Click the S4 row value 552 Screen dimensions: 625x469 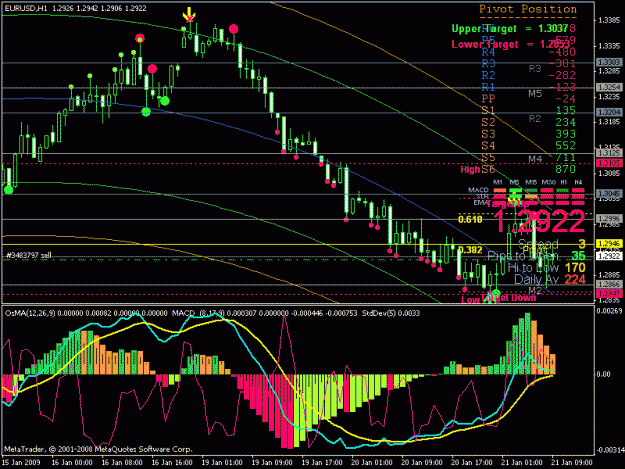tap(566, 145)
